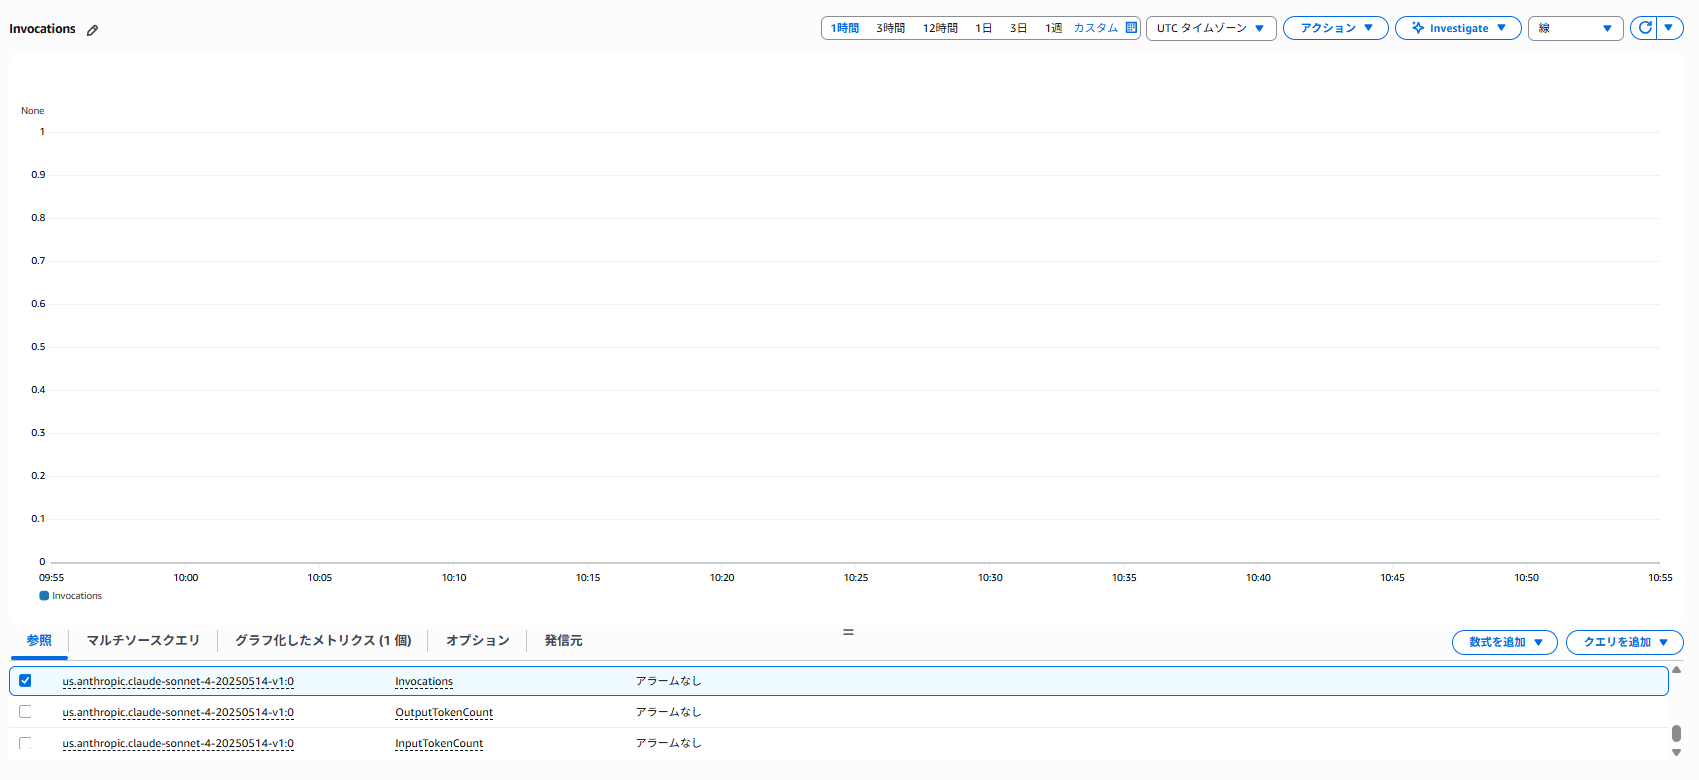Click the InputTokenCount metric name link

coord(439,744)
